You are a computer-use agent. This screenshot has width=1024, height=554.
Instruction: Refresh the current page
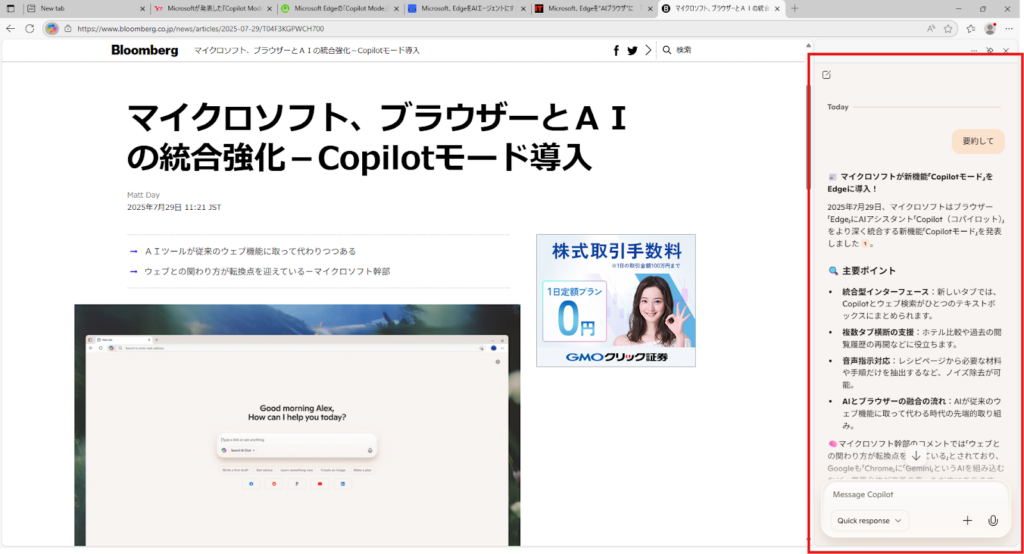(29, 29)
